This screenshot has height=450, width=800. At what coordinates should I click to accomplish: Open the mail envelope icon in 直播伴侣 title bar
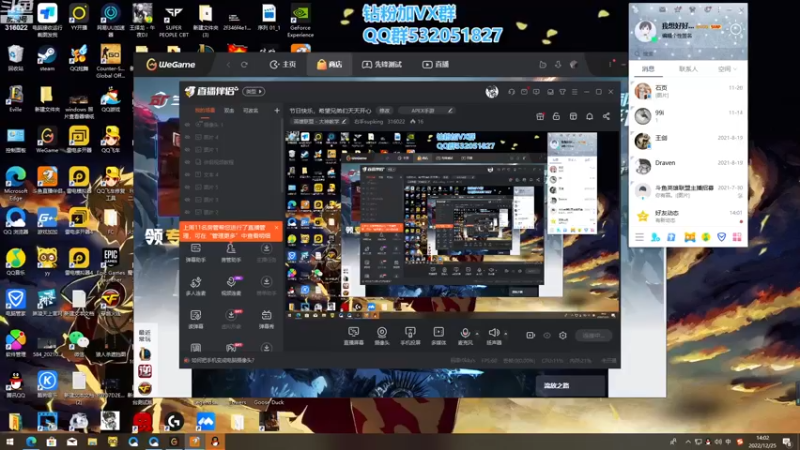(524, 92)
